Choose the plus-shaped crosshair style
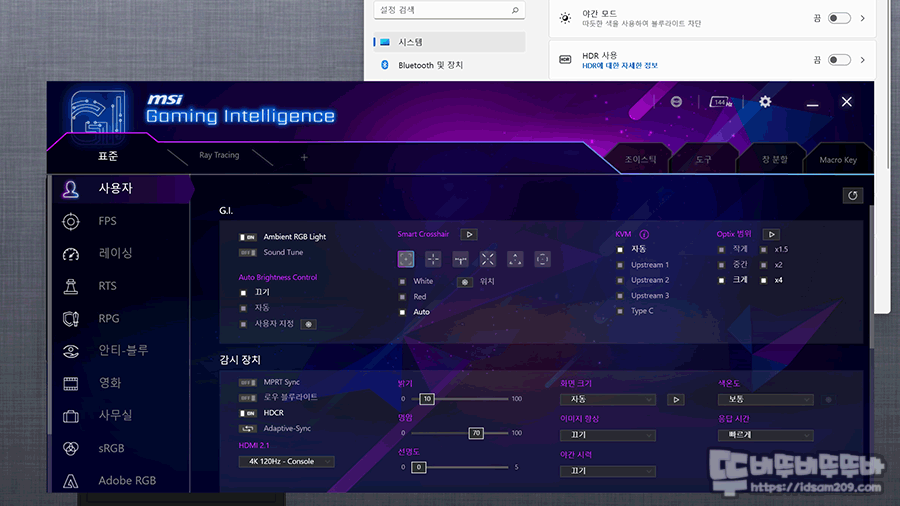This screenshot has height=506, width=900. pos(433,259)
